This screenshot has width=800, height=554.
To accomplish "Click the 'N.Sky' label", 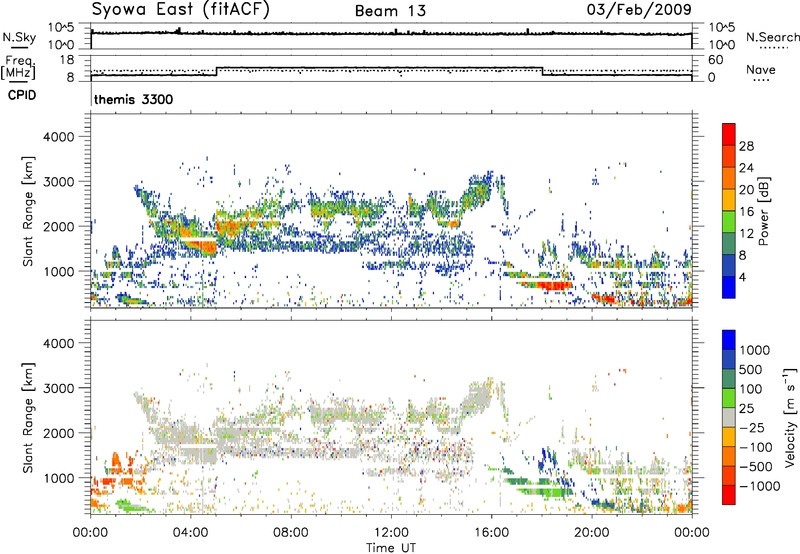I will pos(19,37).
